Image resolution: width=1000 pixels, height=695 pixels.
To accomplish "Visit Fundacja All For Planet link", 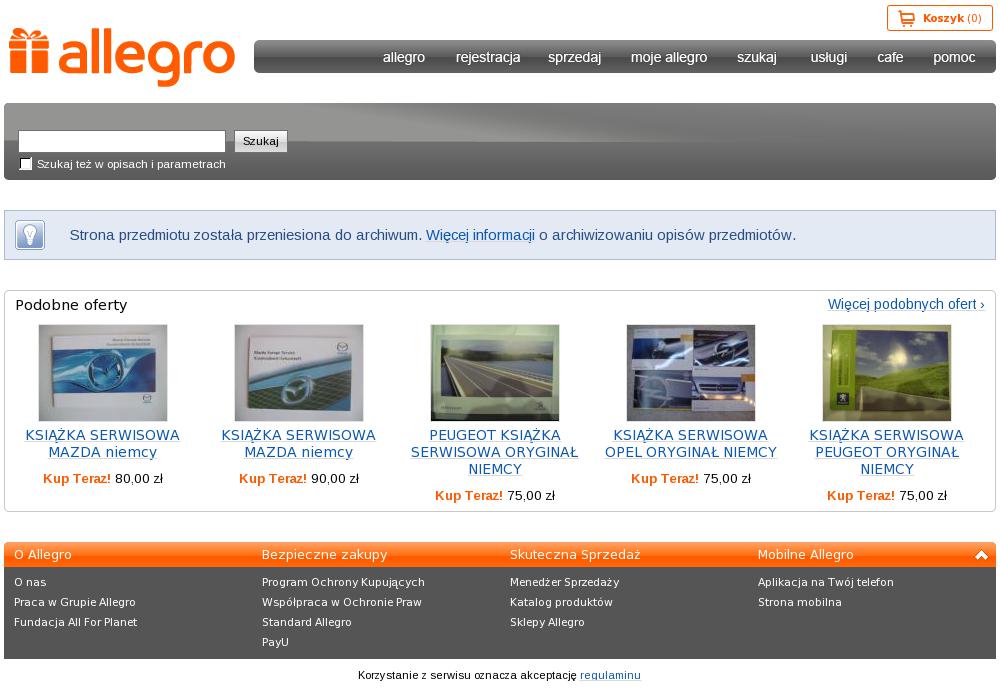I will coord(75,622).
